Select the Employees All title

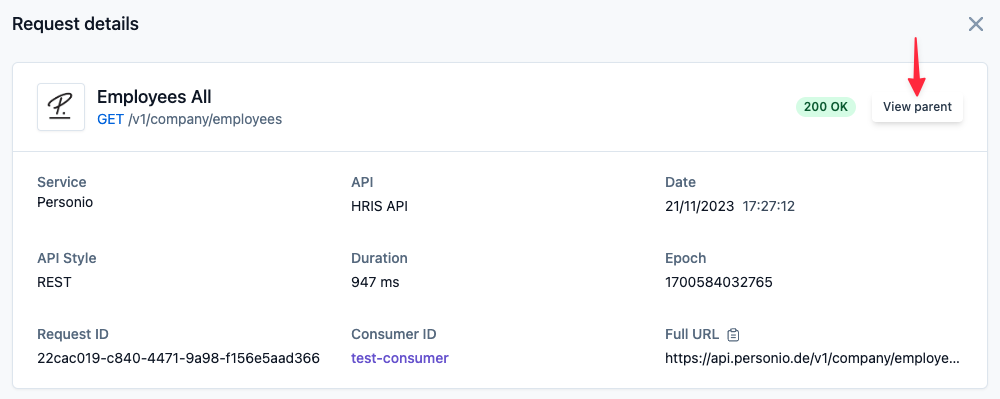tap(154, 97)
